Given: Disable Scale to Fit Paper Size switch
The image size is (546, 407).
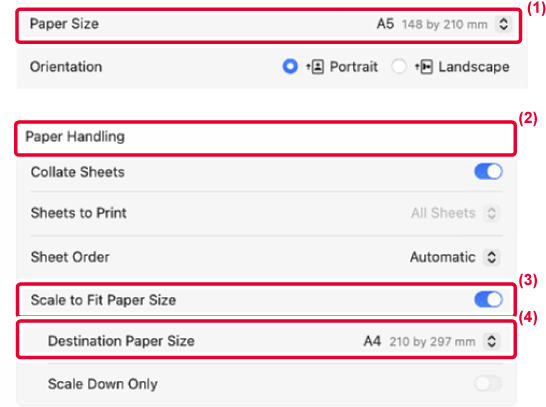Looking at the screenshot, I should pos(488,299).
